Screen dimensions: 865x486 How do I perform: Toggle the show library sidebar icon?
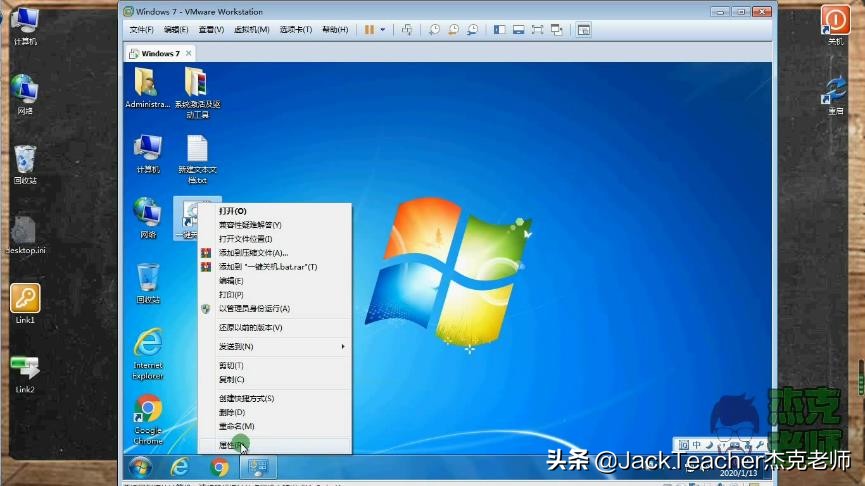click(500, 30)
